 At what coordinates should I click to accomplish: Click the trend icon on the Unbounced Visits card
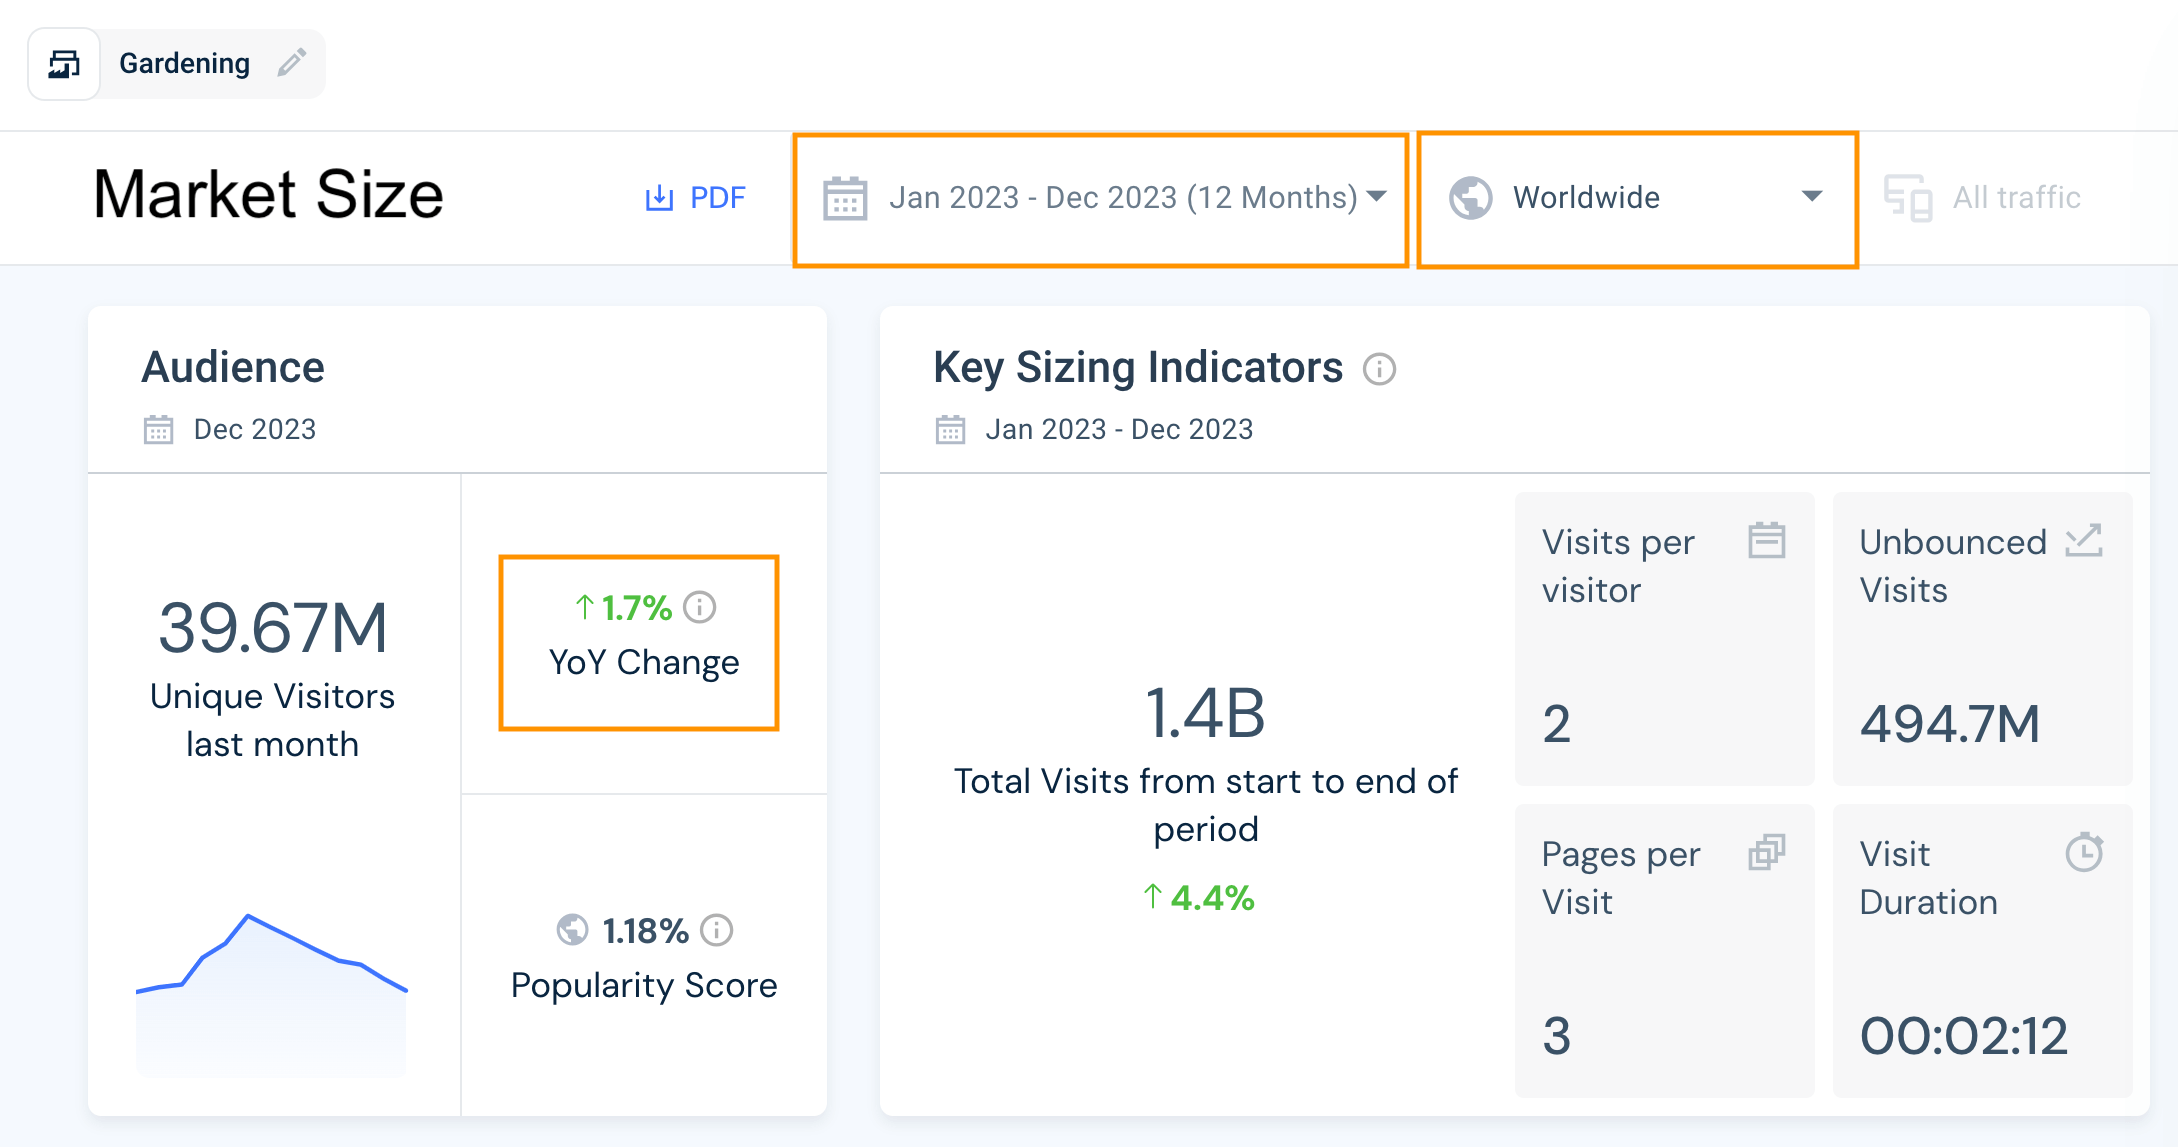2083,541
